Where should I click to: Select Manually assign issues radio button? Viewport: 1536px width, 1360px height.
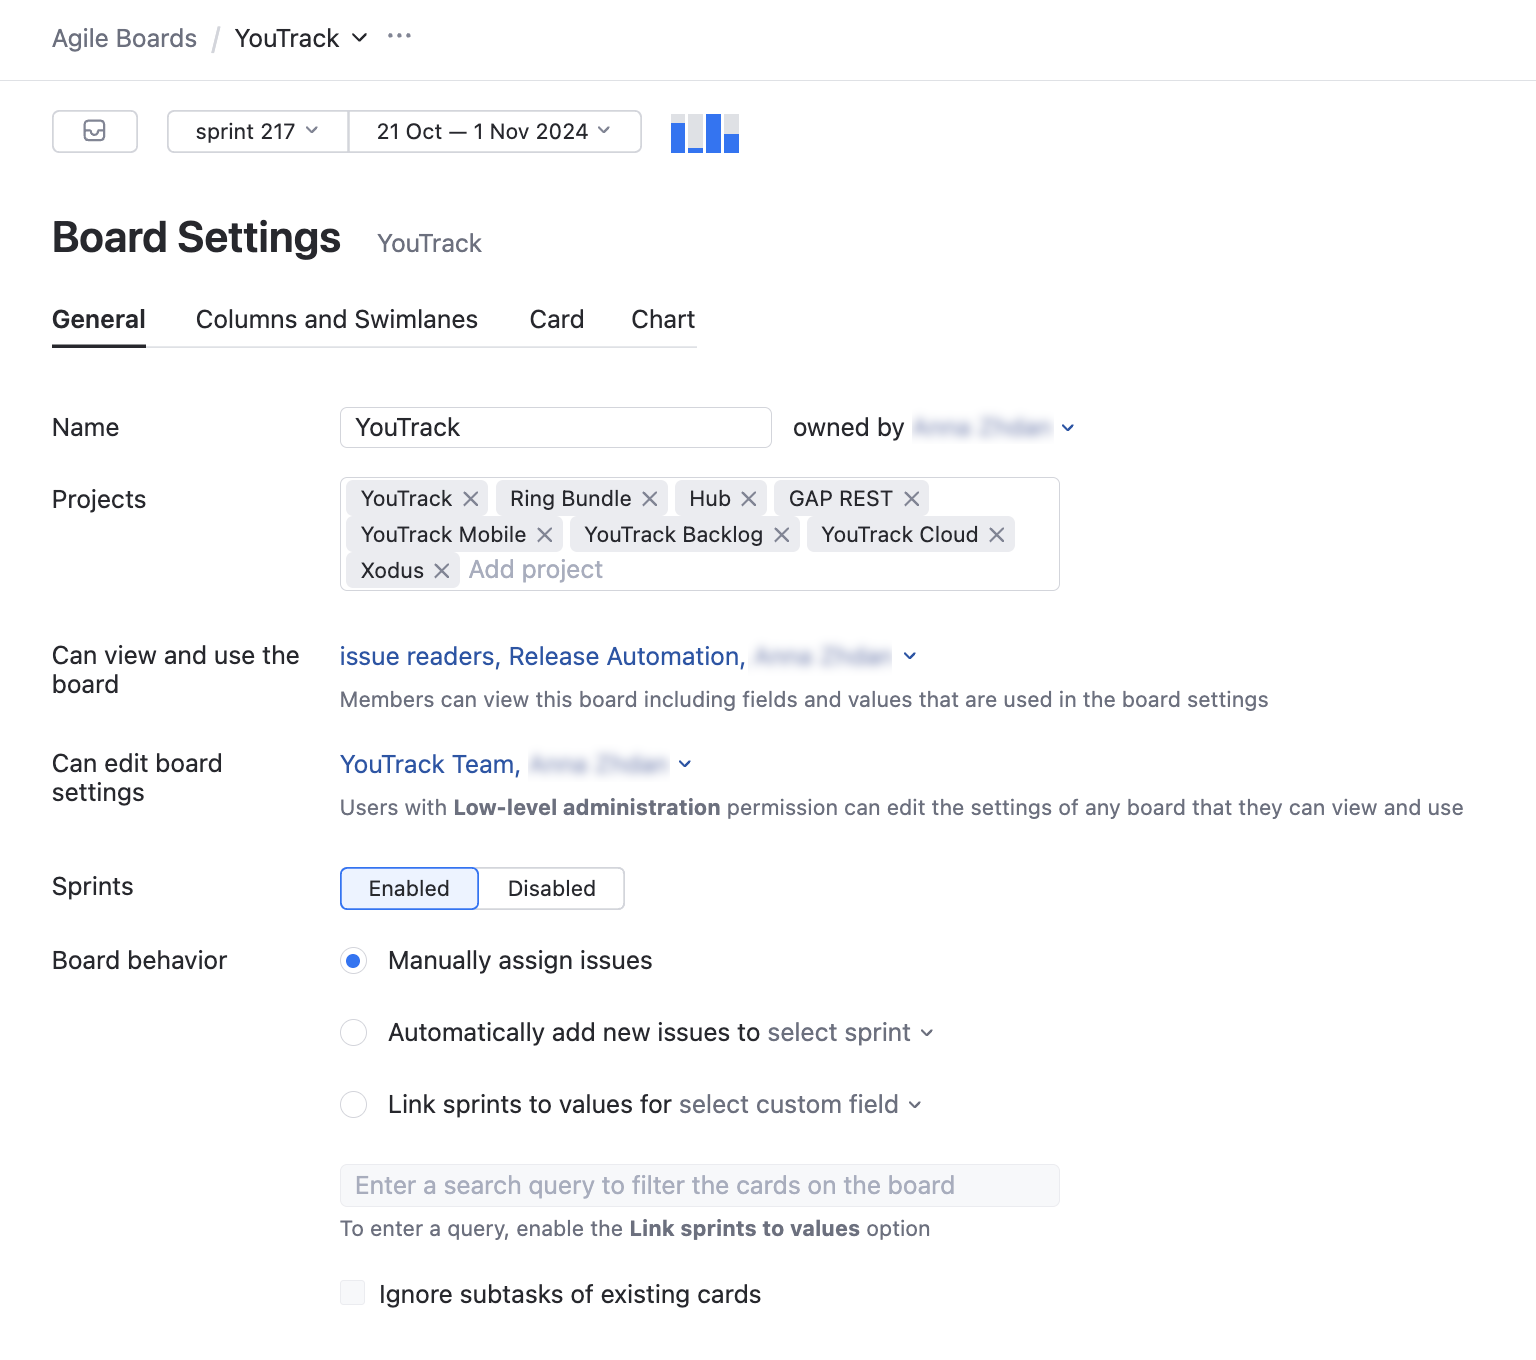354,961
